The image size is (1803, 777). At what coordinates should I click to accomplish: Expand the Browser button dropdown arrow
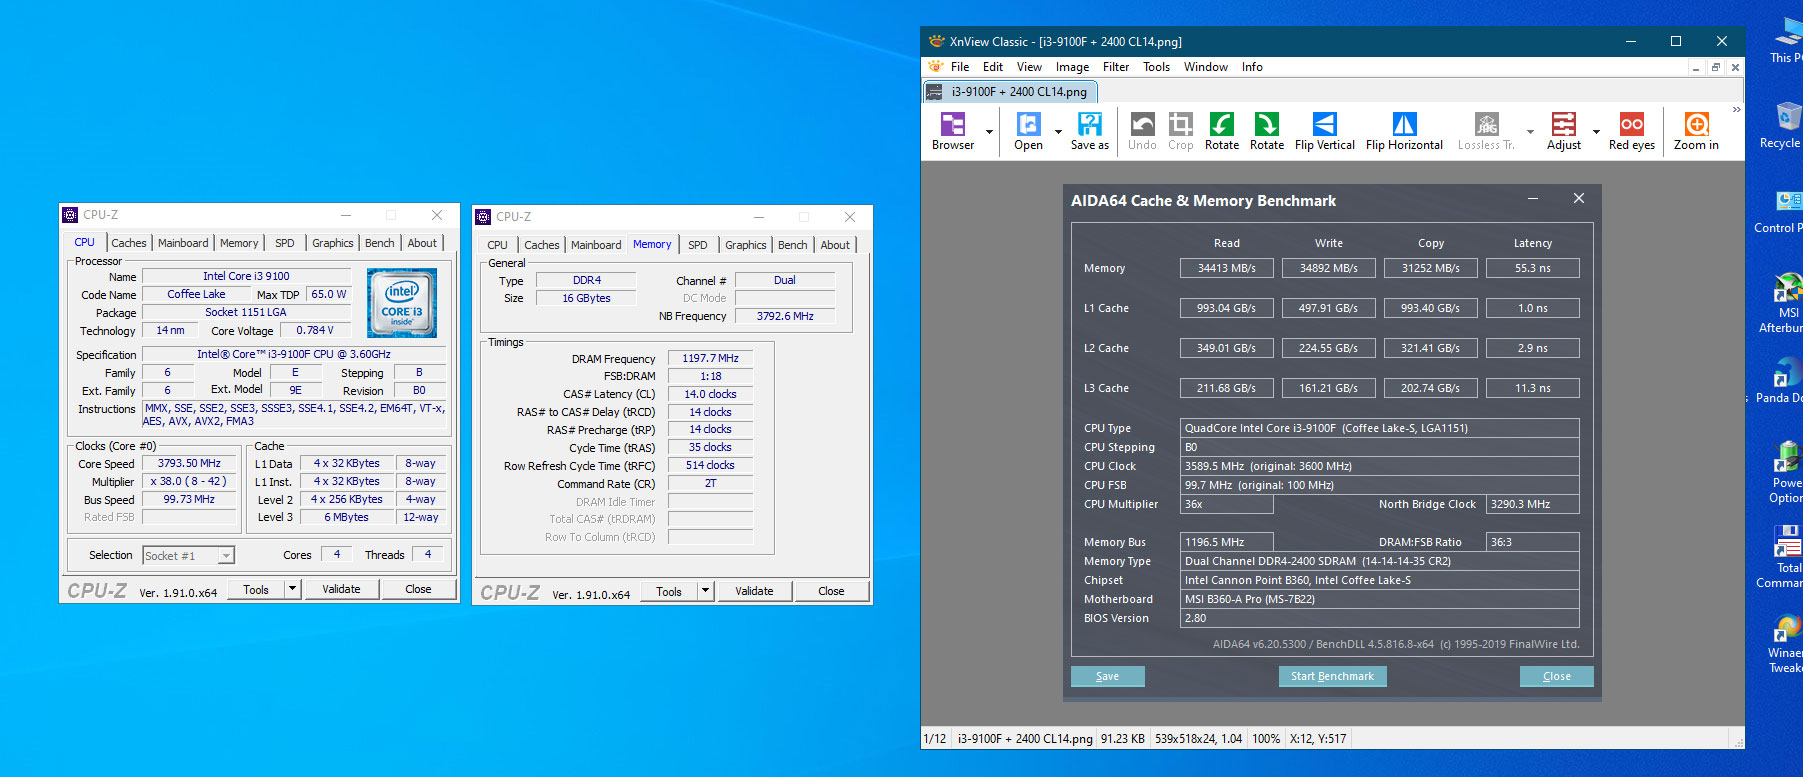point(989,131)
